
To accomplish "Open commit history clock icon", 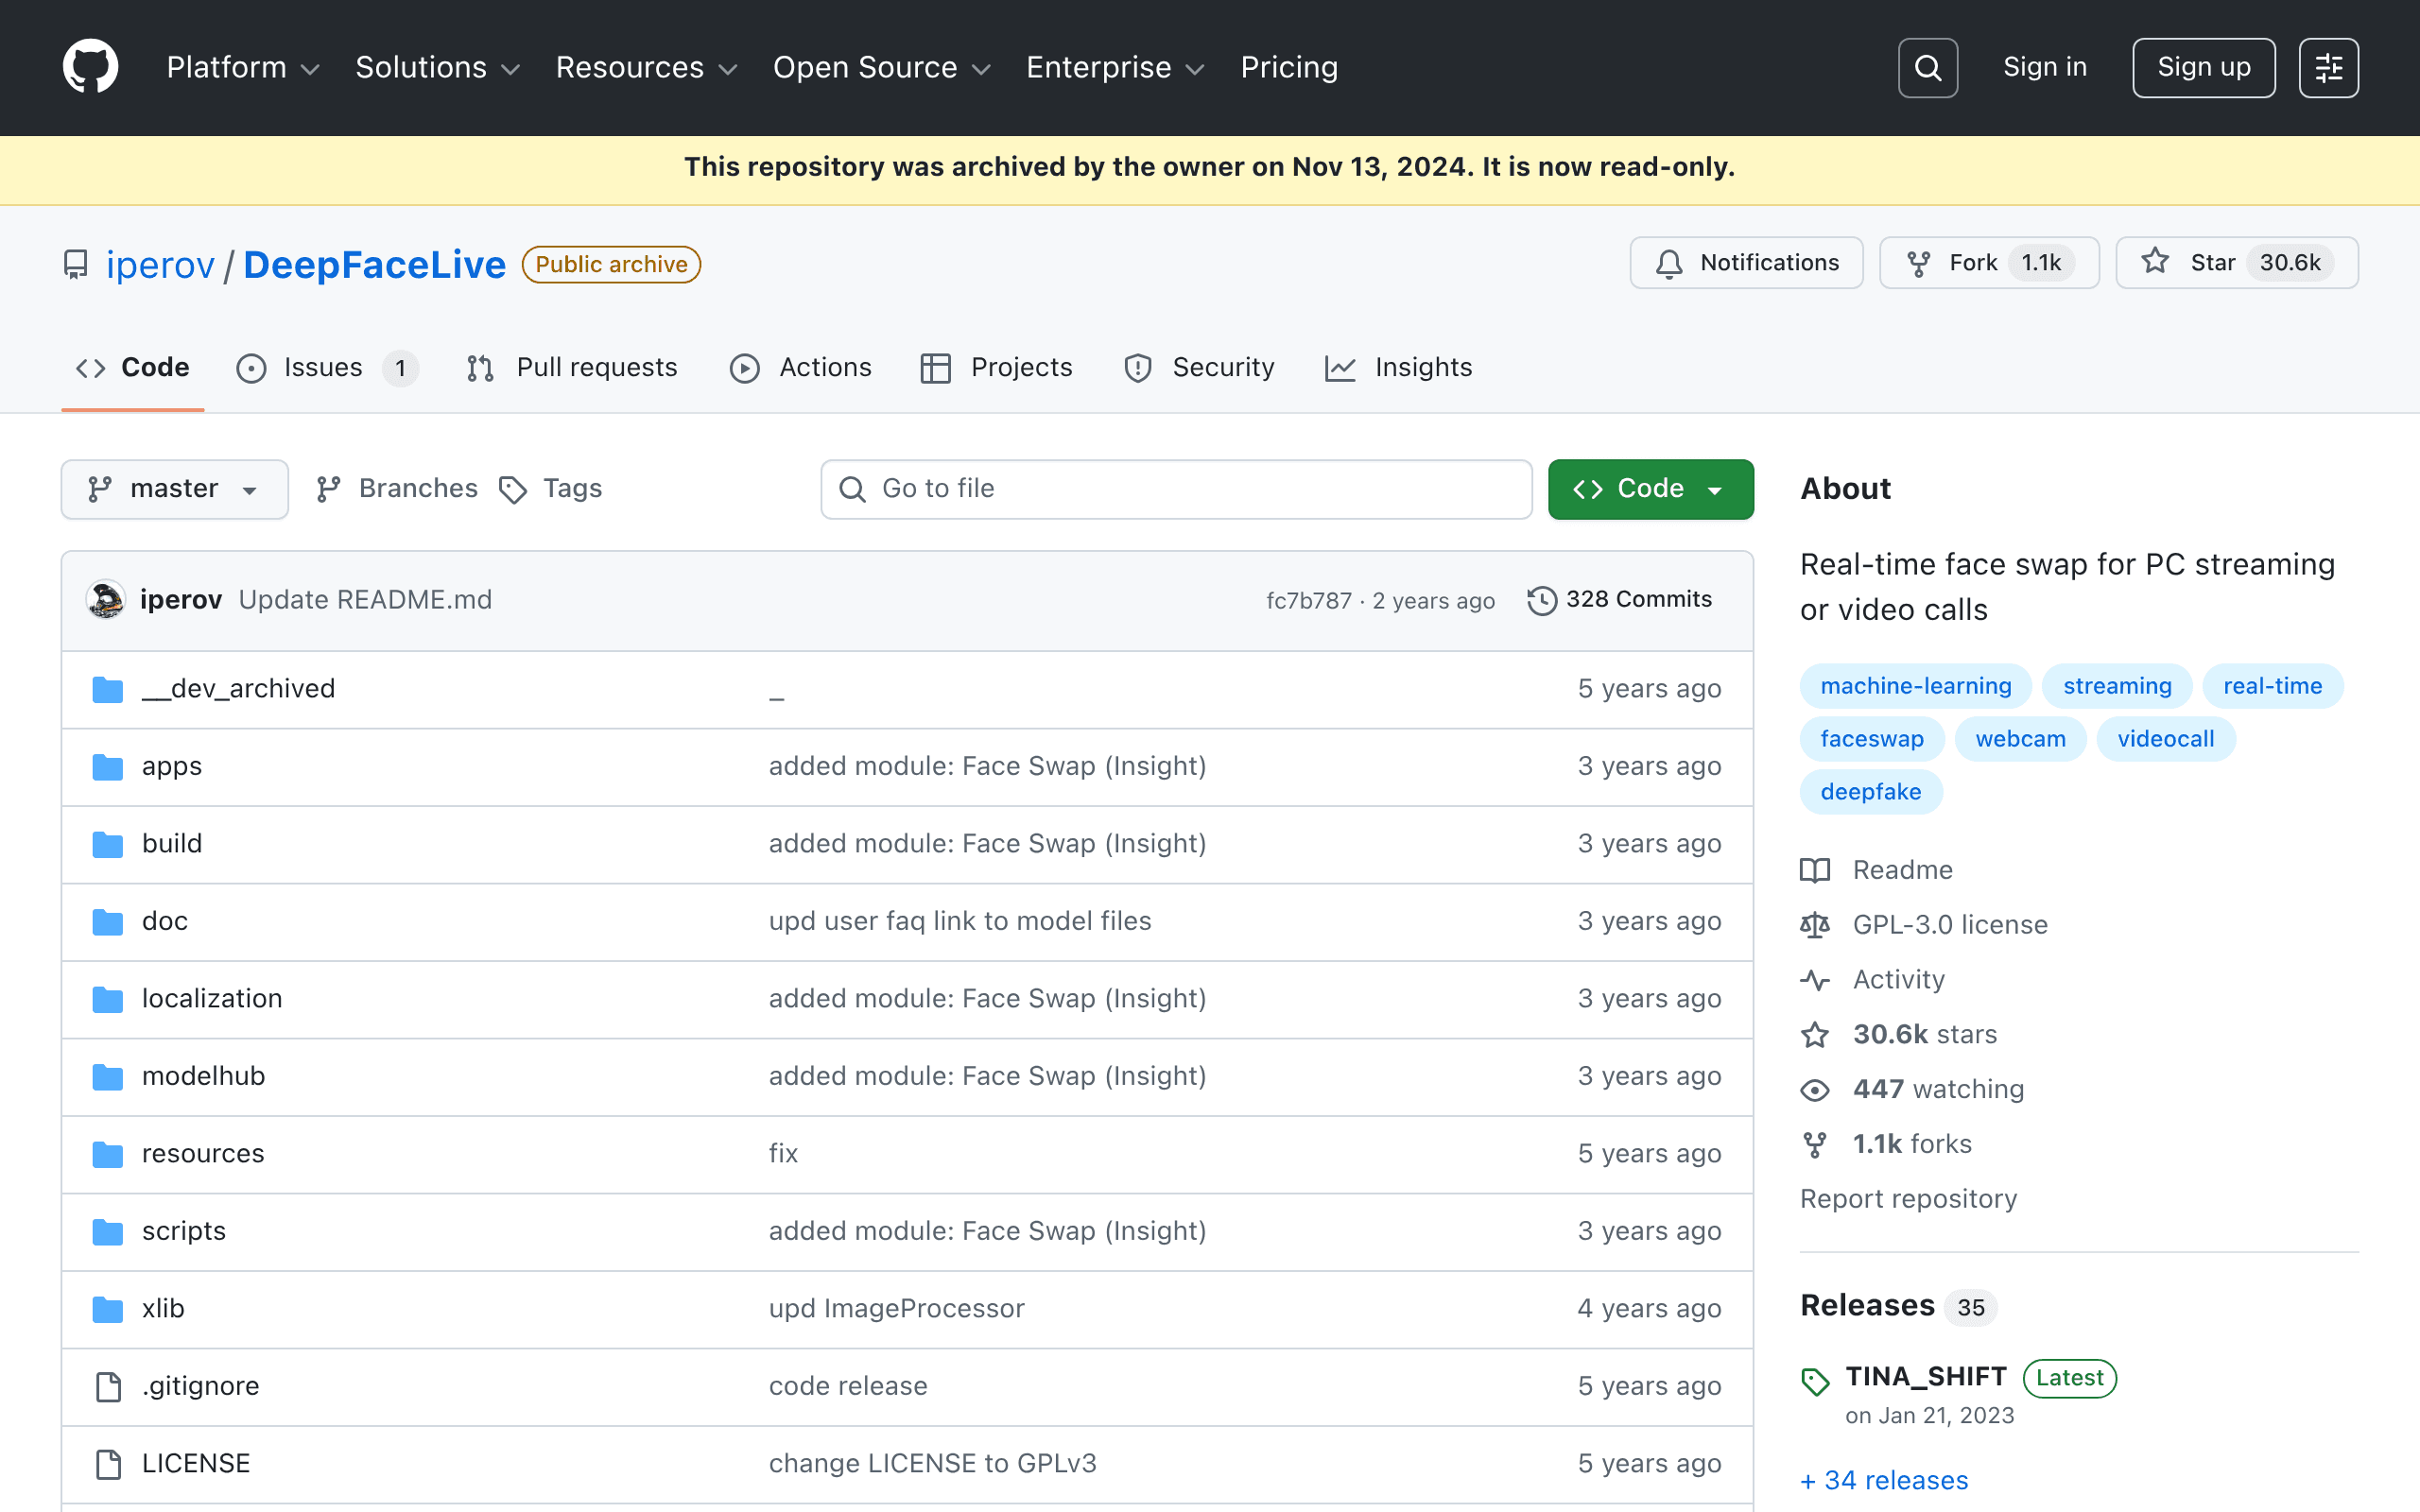I will [1542, 600].
